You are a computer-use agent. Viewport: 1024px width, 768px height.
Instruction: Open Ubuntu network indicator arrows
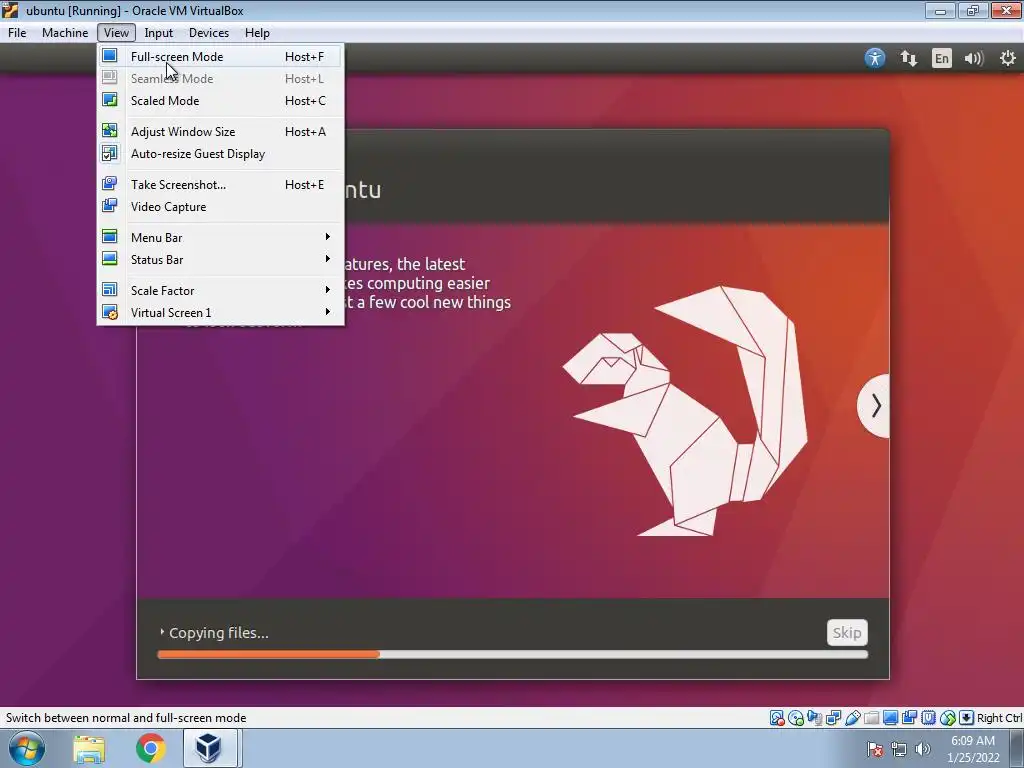coord(908,58)
